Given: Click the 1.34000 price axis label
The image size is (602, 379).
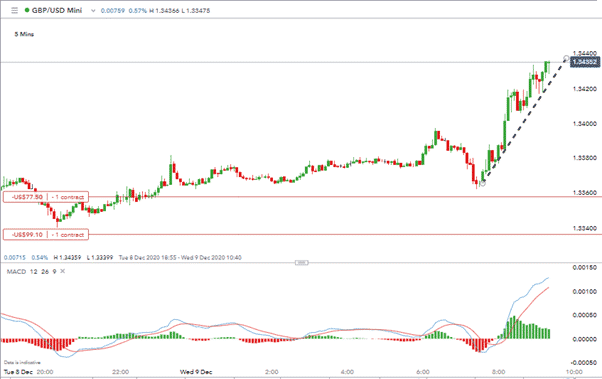Looking at the screenshot, I should pyautogui.click(x=585, y=124).
